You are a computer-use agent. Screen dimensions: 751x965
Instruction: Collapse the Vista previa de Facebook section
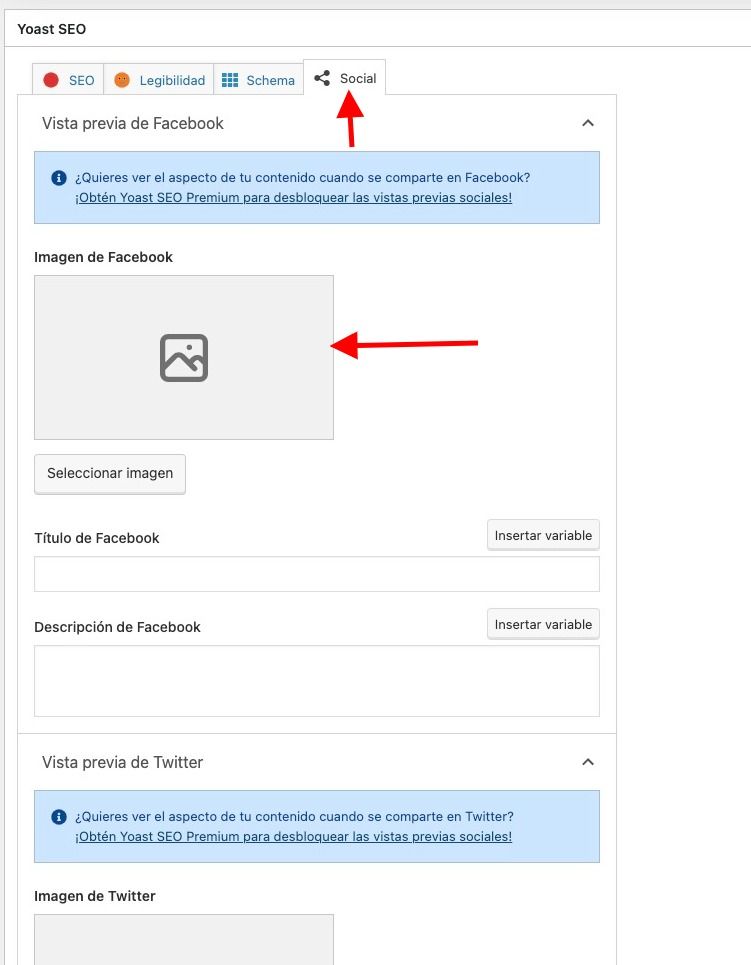[x=588, y=123]
